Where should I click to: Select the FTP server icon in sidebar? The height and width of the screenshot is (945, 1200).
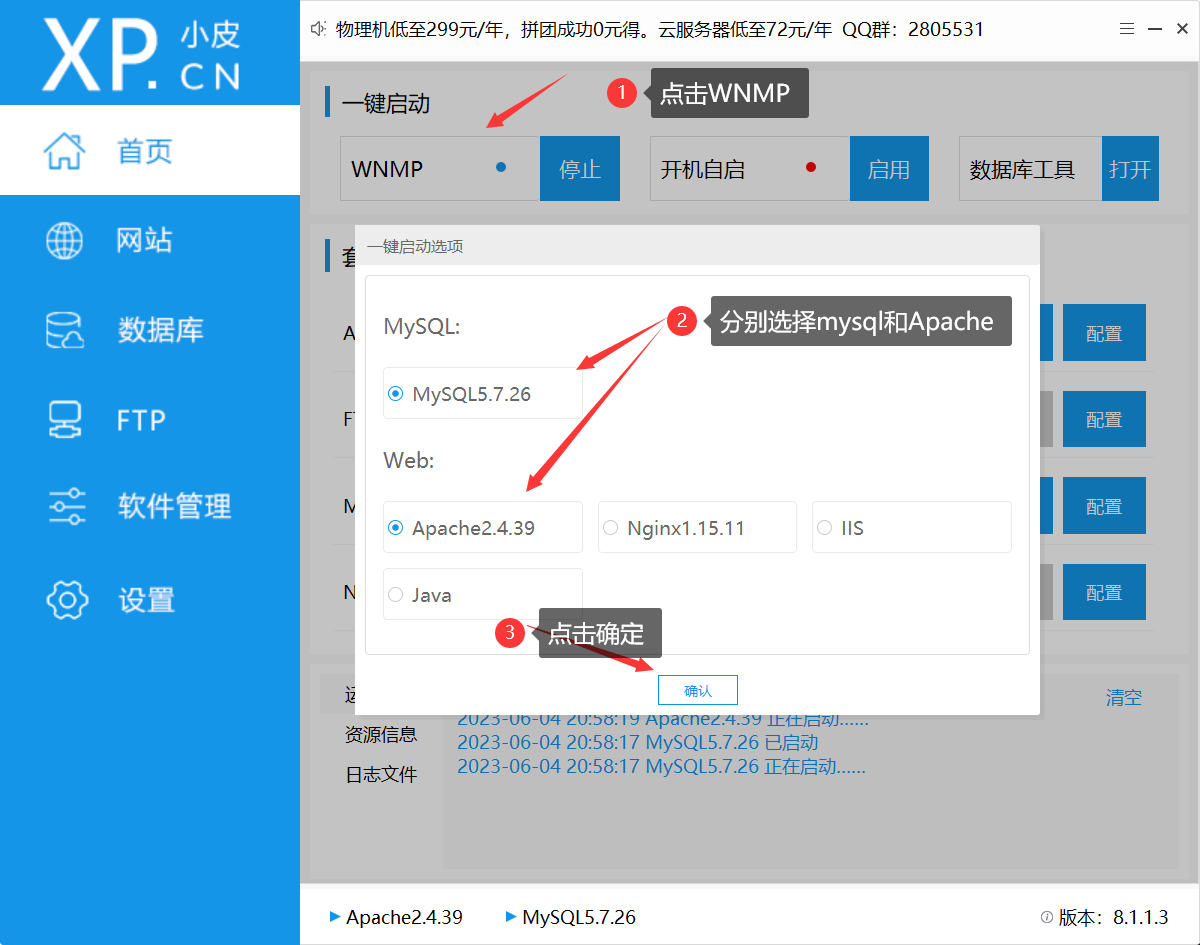66,420
